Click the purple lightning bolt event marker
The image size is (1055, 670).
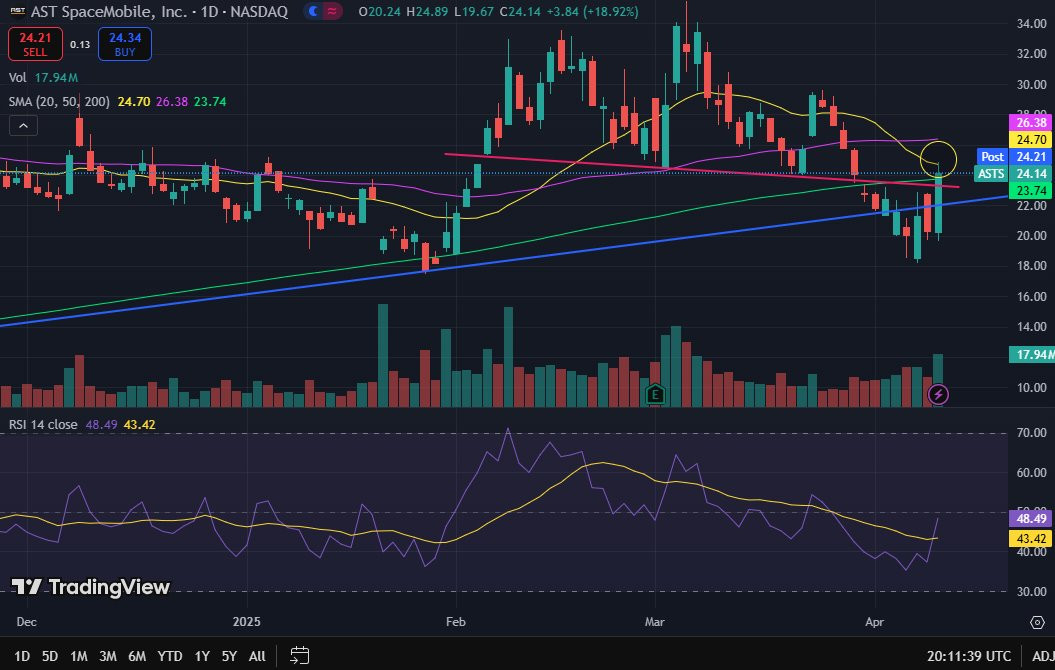point(938,394)
